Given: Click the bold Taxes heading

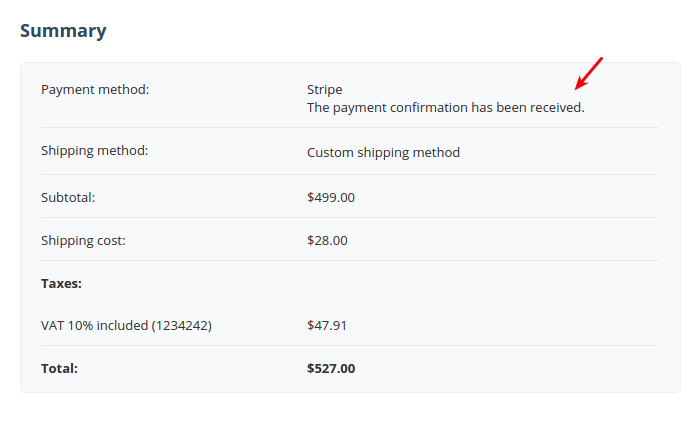Looking at the screenshot, I should point(61,283).
